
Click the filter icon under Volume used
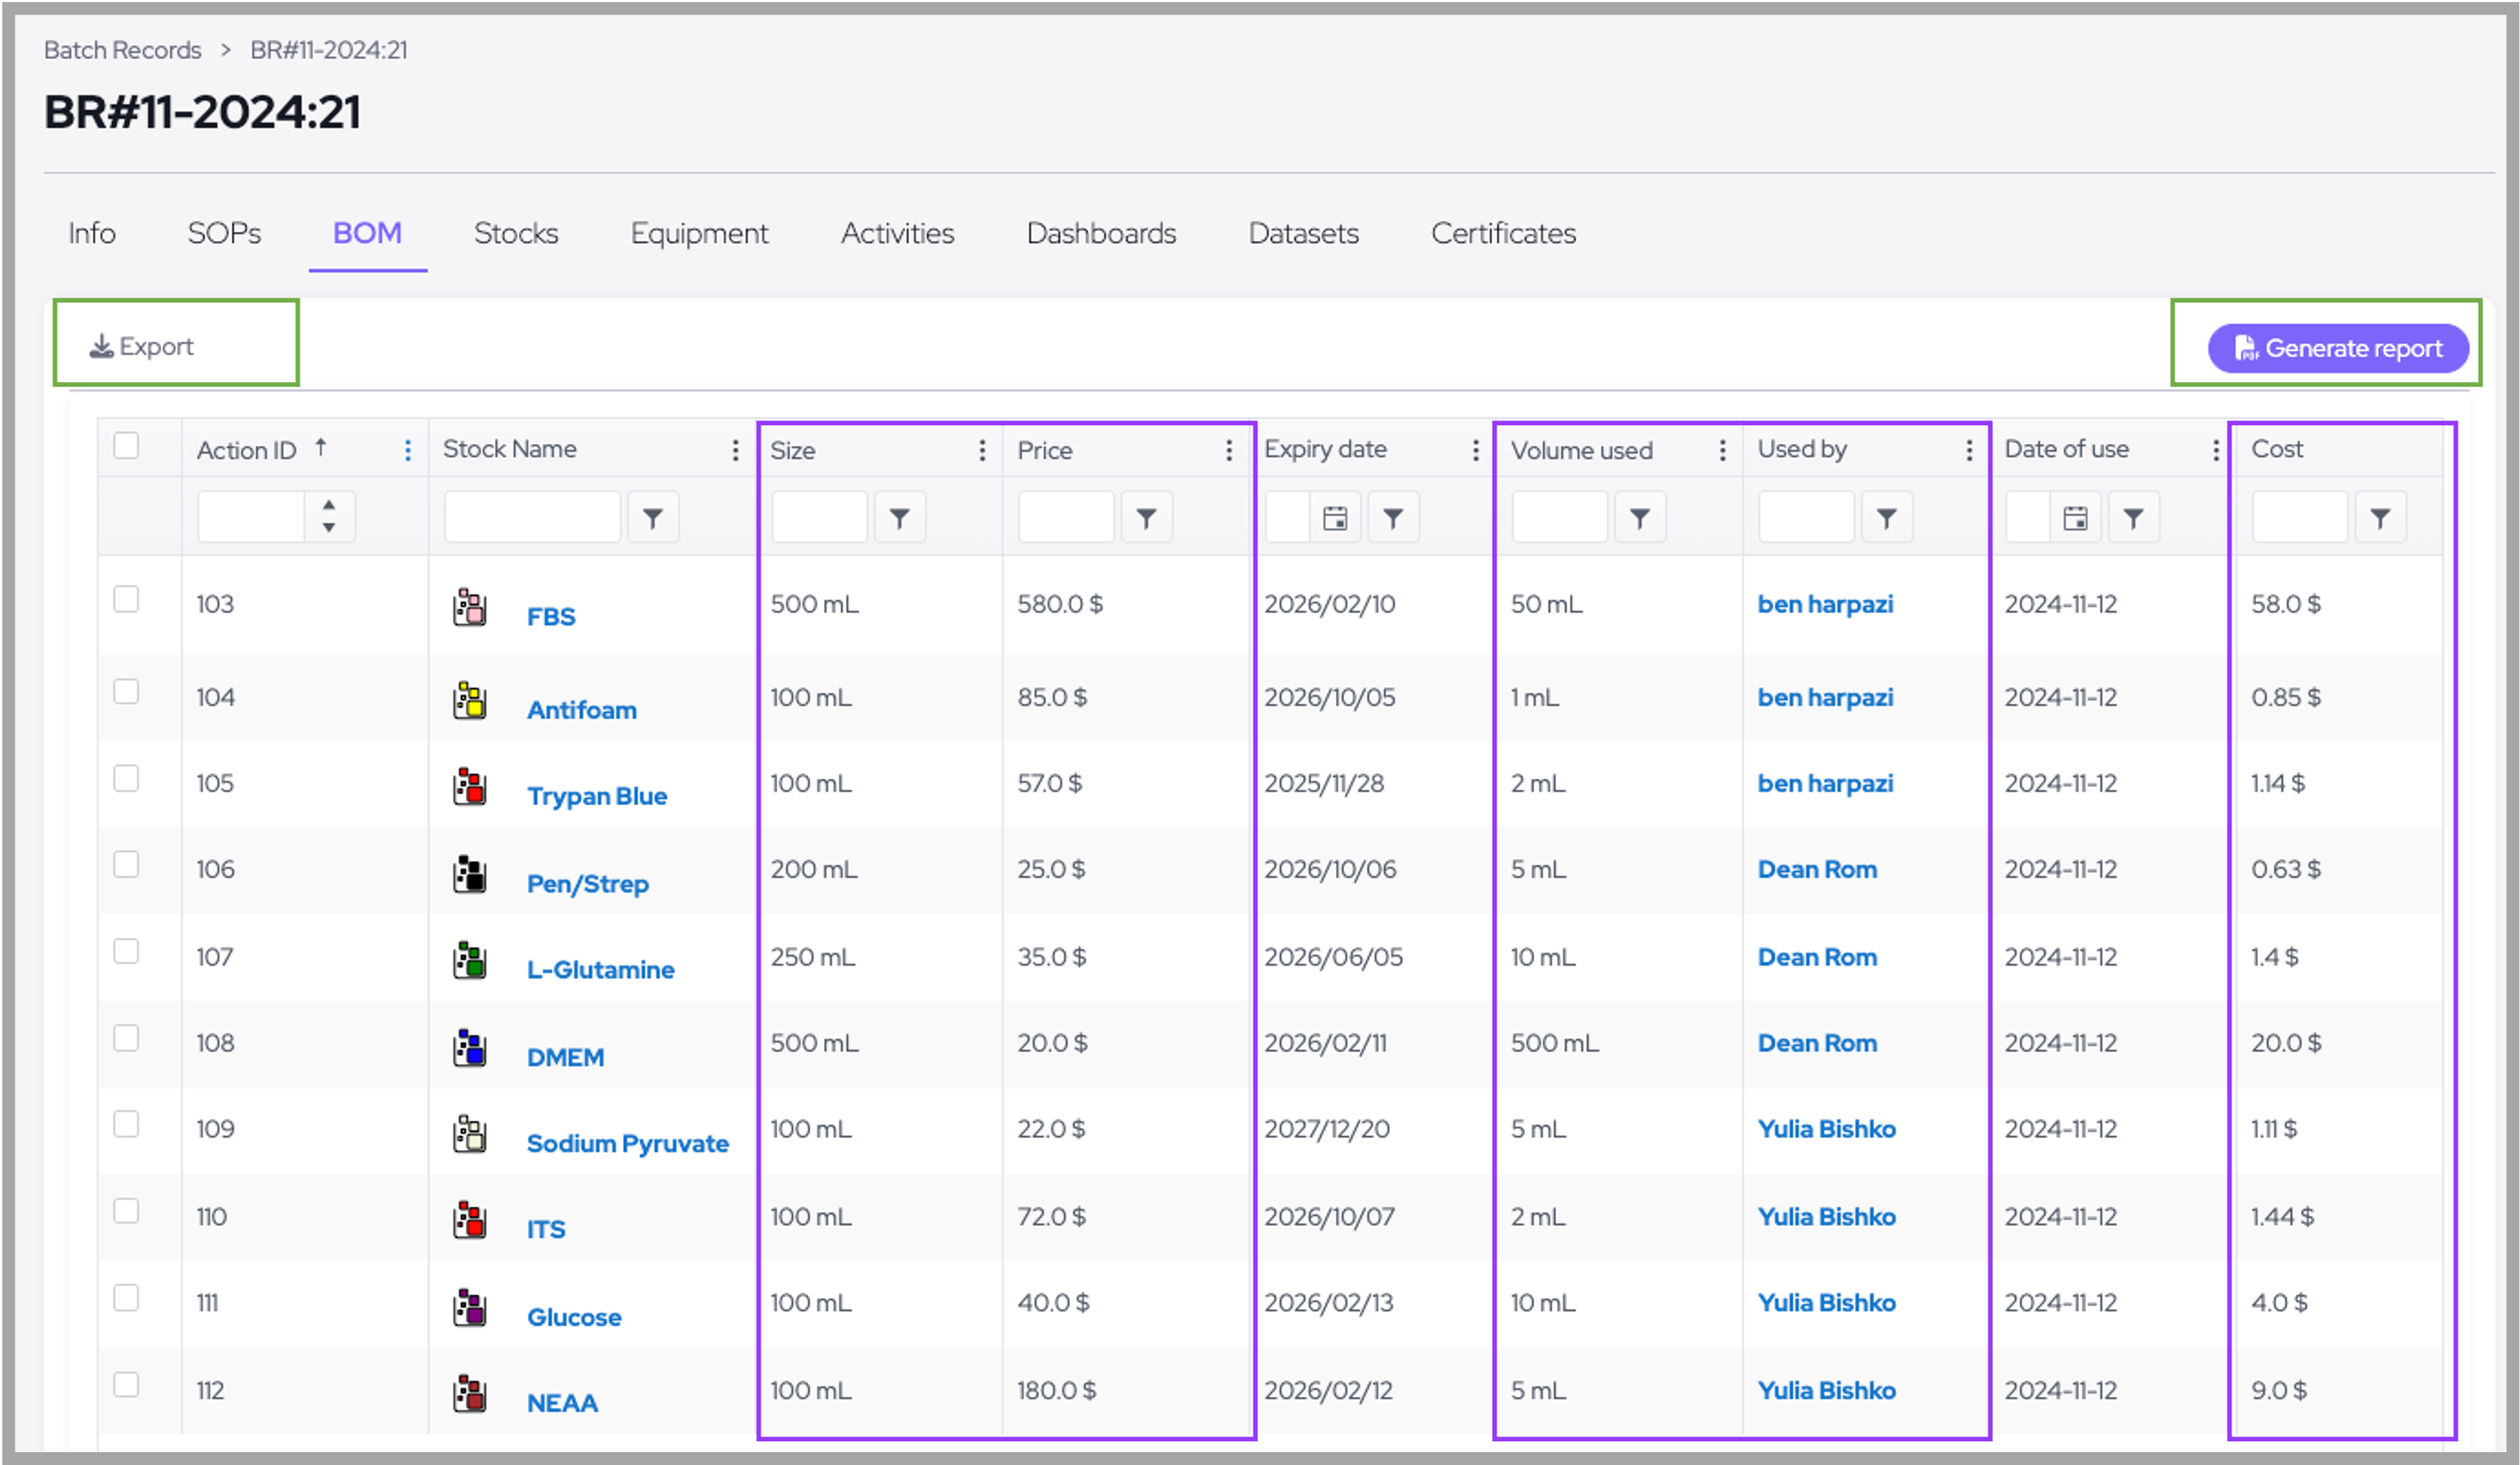coord(1639,518)
